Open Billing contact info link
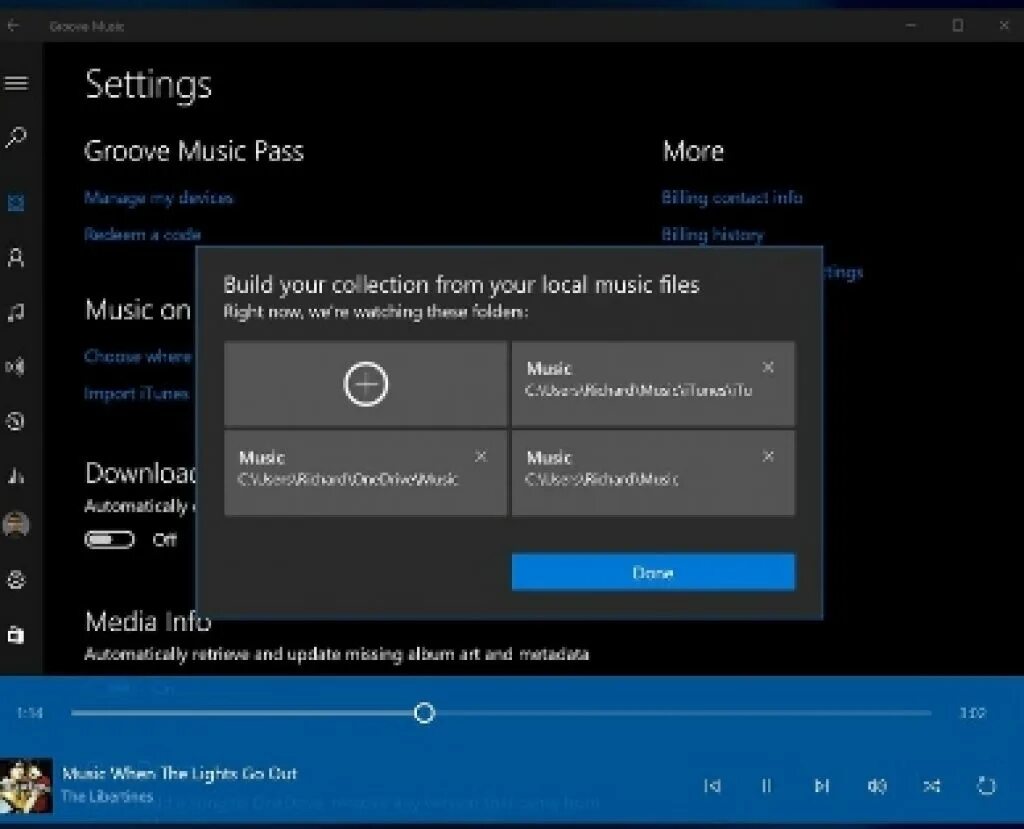Viewport: 1024px width, 829px height. pyautogui.click(x=732, y=198)
